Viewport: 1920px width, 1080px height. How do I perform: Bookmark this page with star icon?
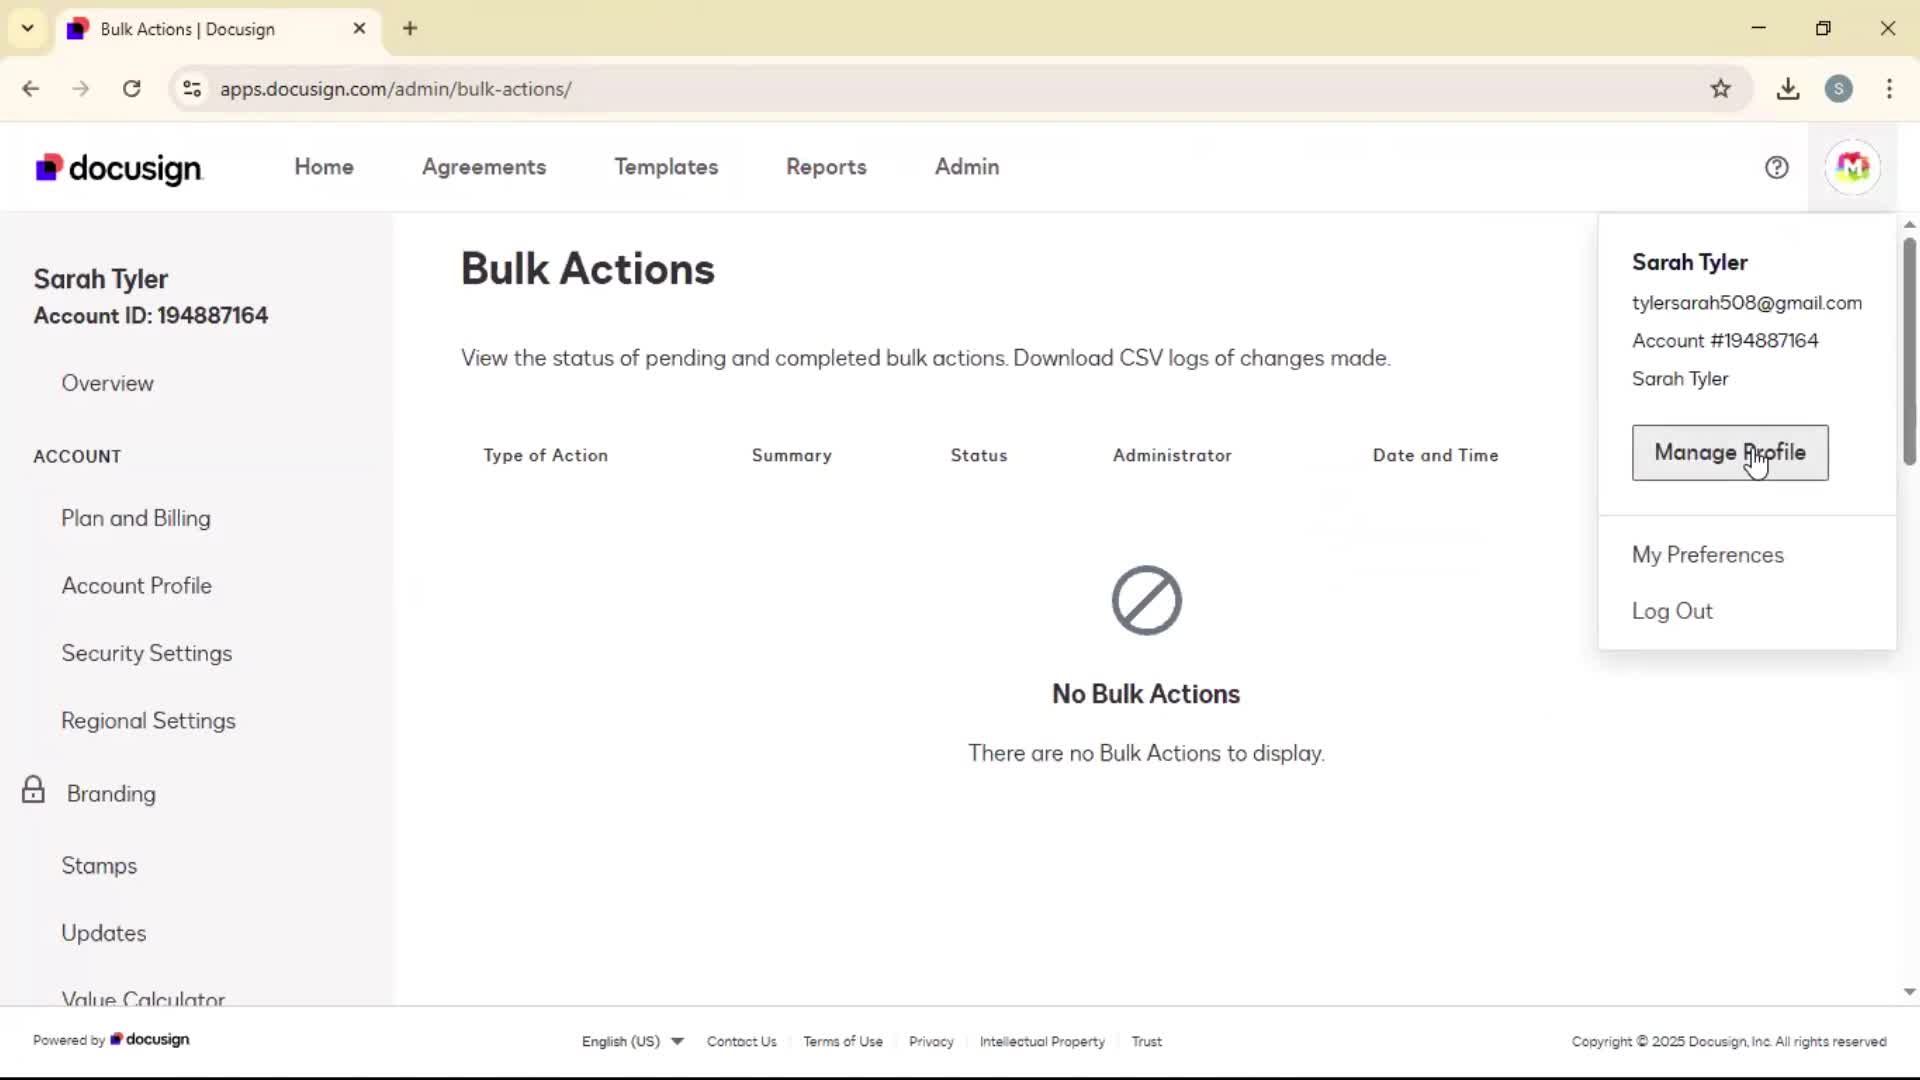point(1720,89)
